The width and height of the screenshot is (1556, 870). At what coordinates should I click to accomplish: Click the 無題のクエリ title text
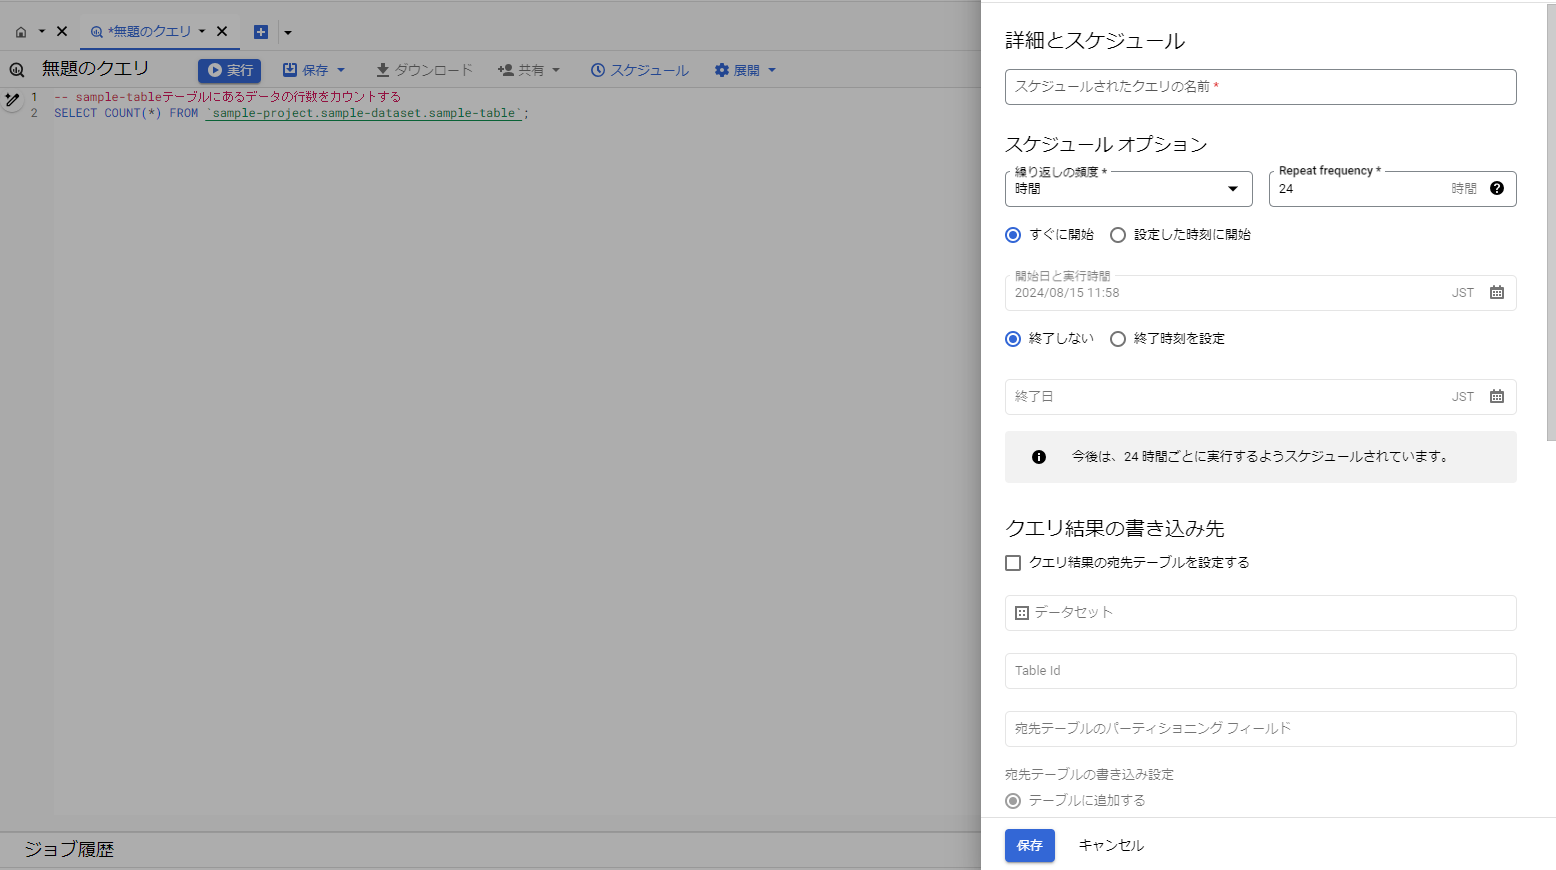[x=95, y=69]
